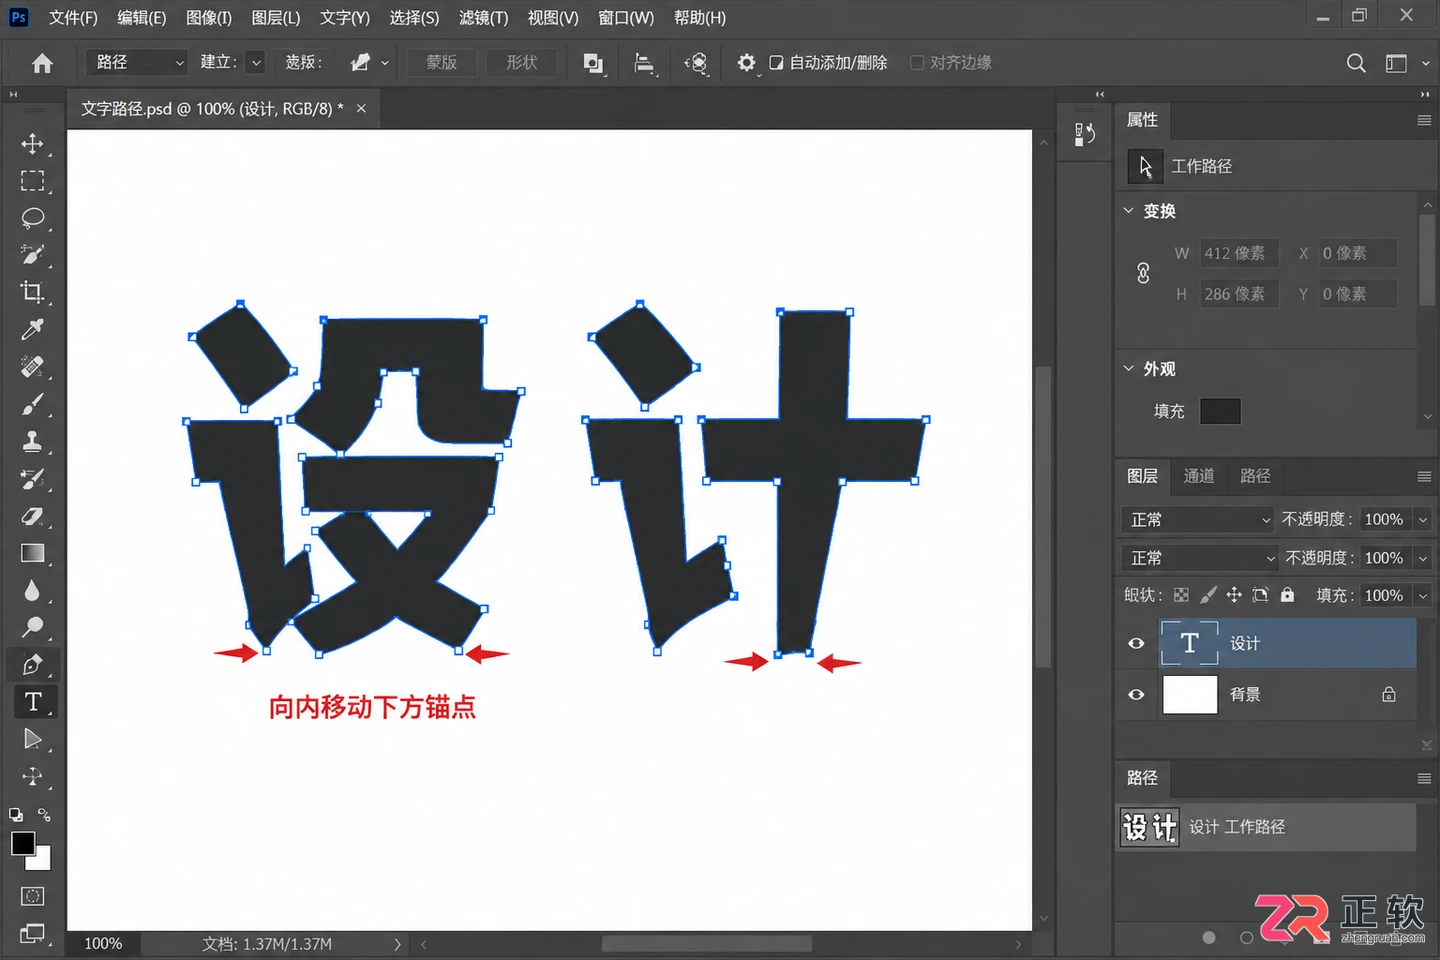Select the Move tool
Screen dimensions: 1440x960
[32, 144]
